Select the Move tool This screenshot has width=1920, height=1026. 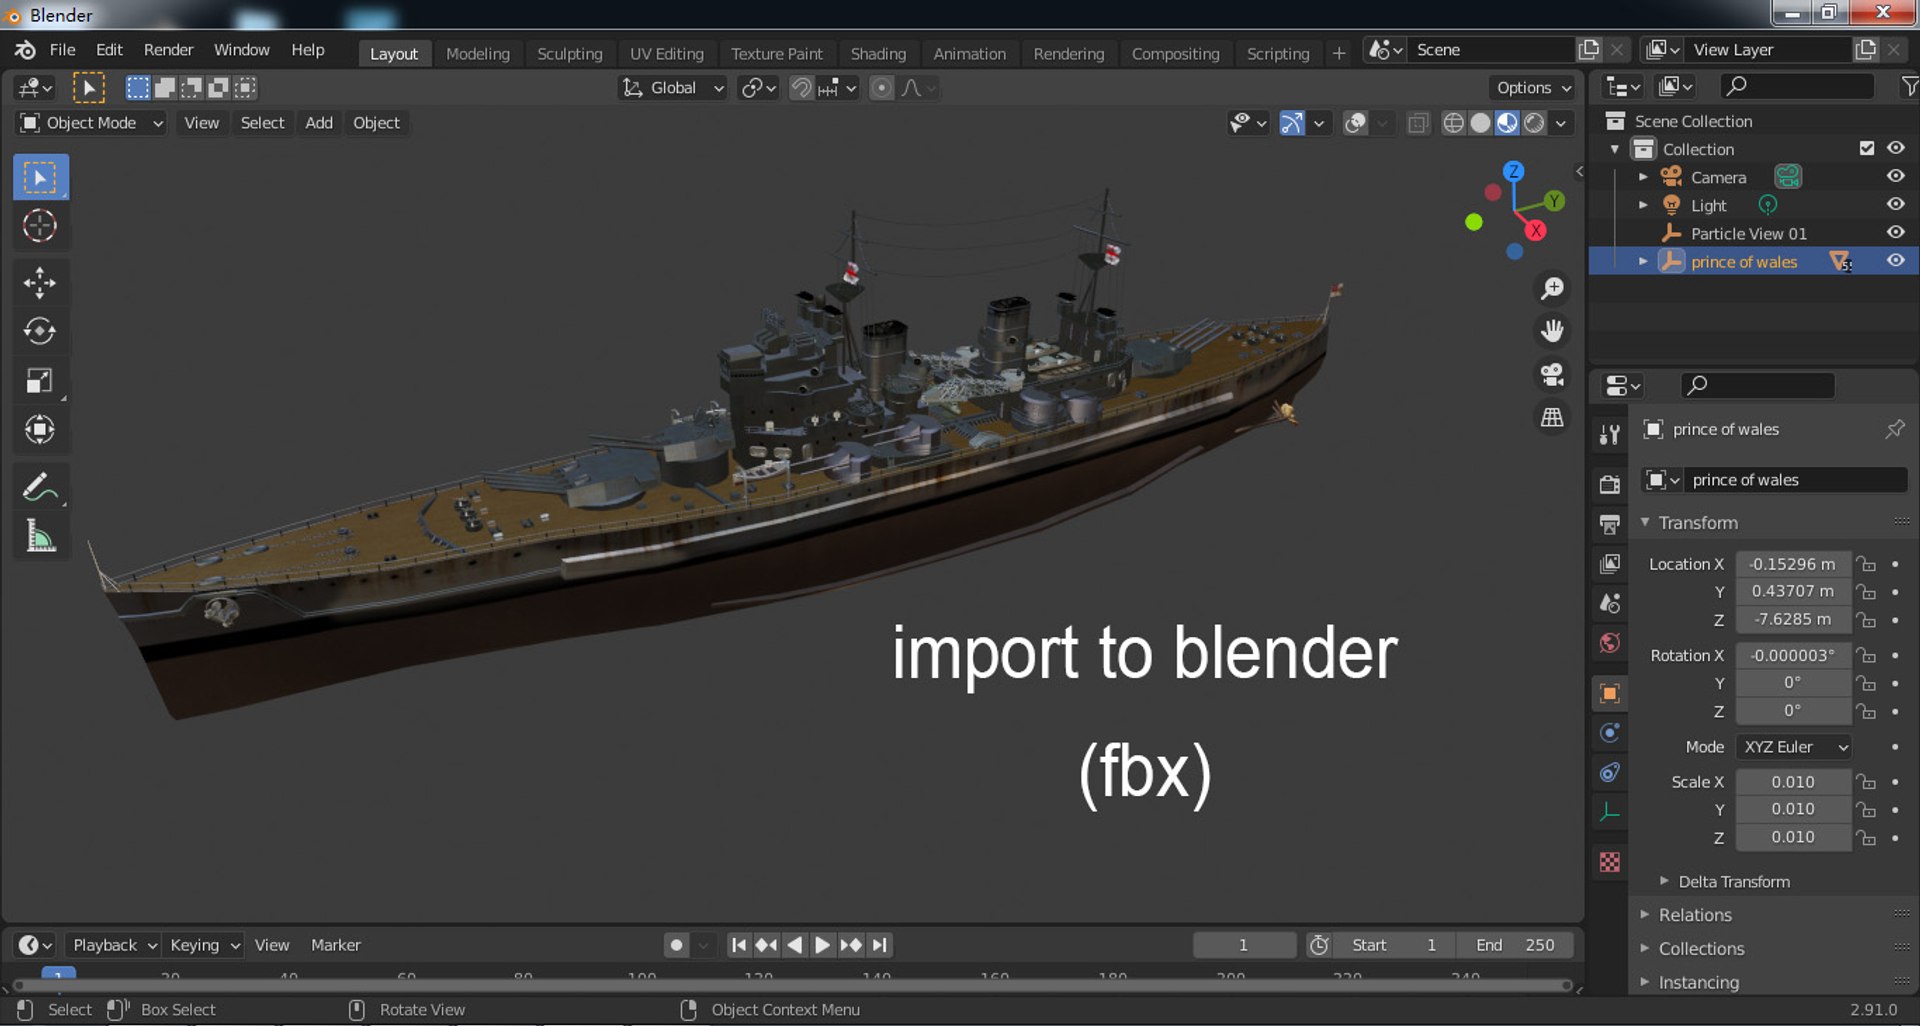point(40,283)
